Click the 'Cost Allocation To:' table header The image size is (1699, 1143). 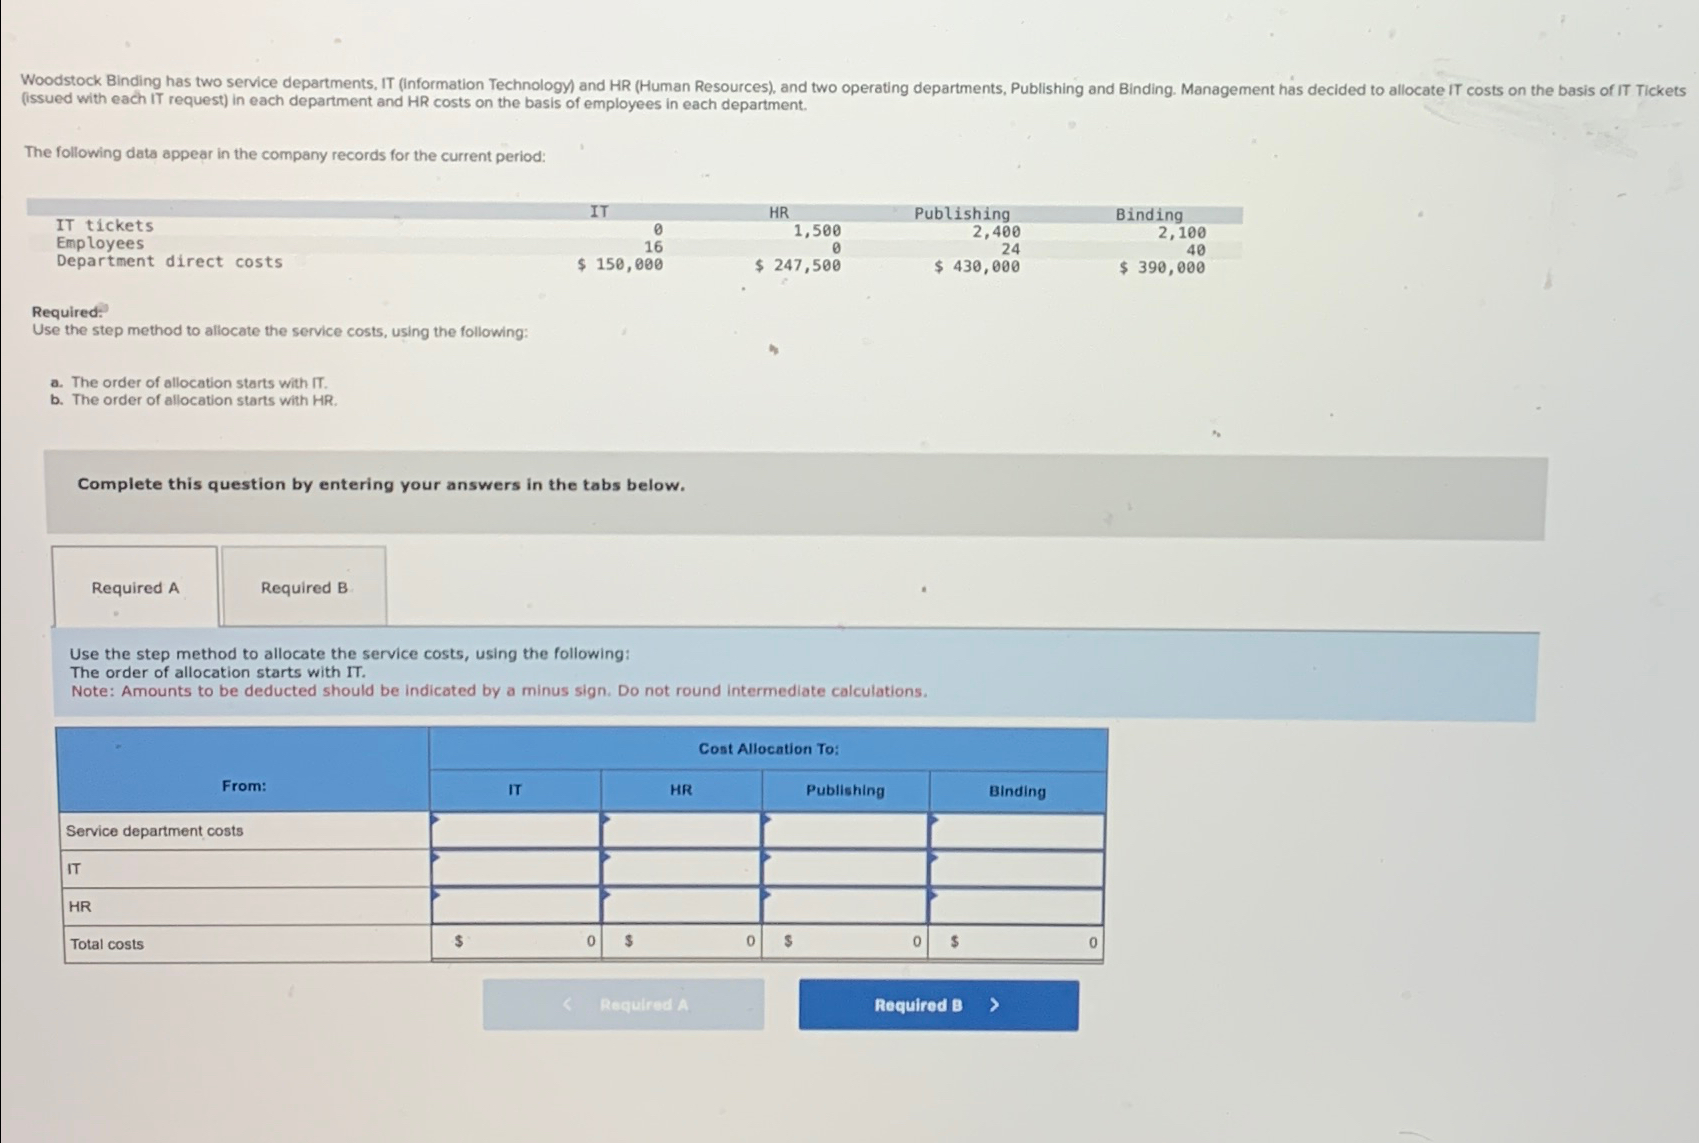coord(768,749)
